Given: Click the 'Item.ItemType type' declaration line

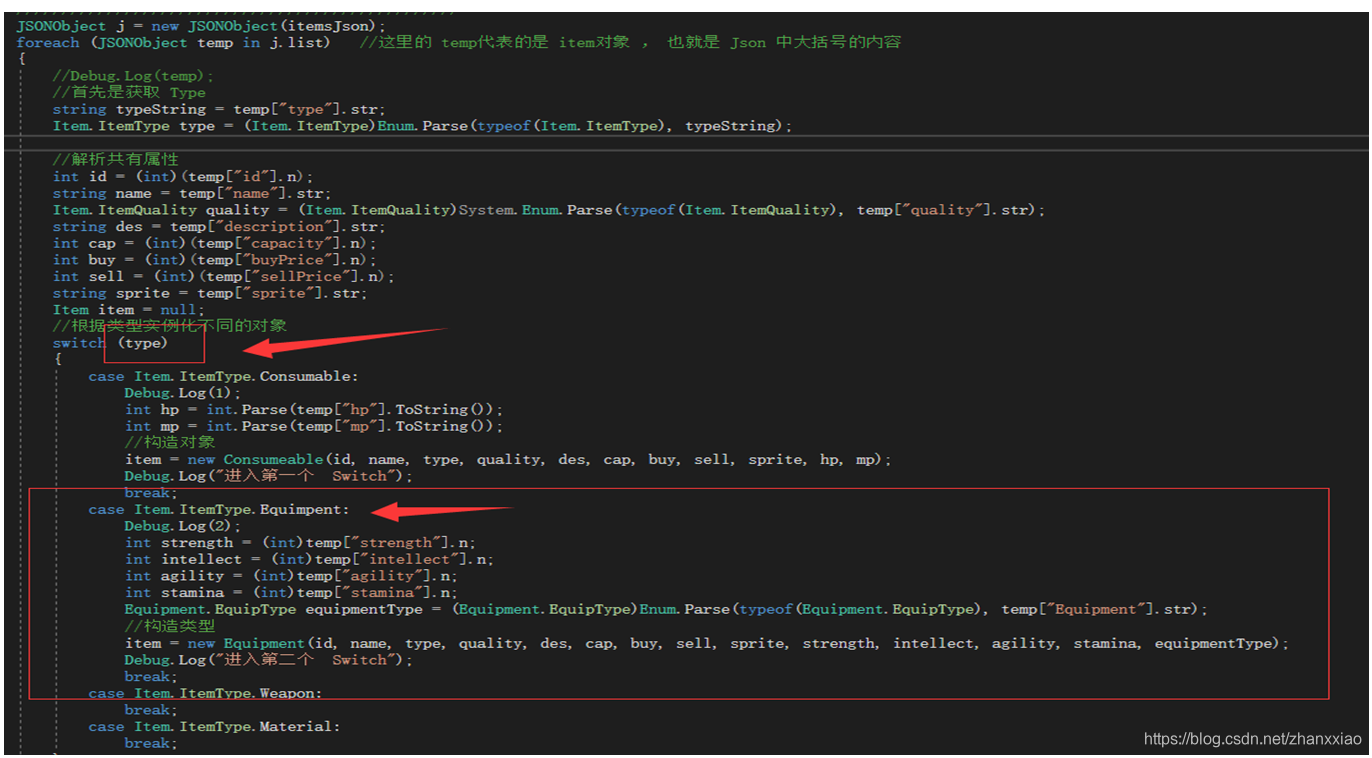Looking at the screenshot, I should (x=422, y=126).
